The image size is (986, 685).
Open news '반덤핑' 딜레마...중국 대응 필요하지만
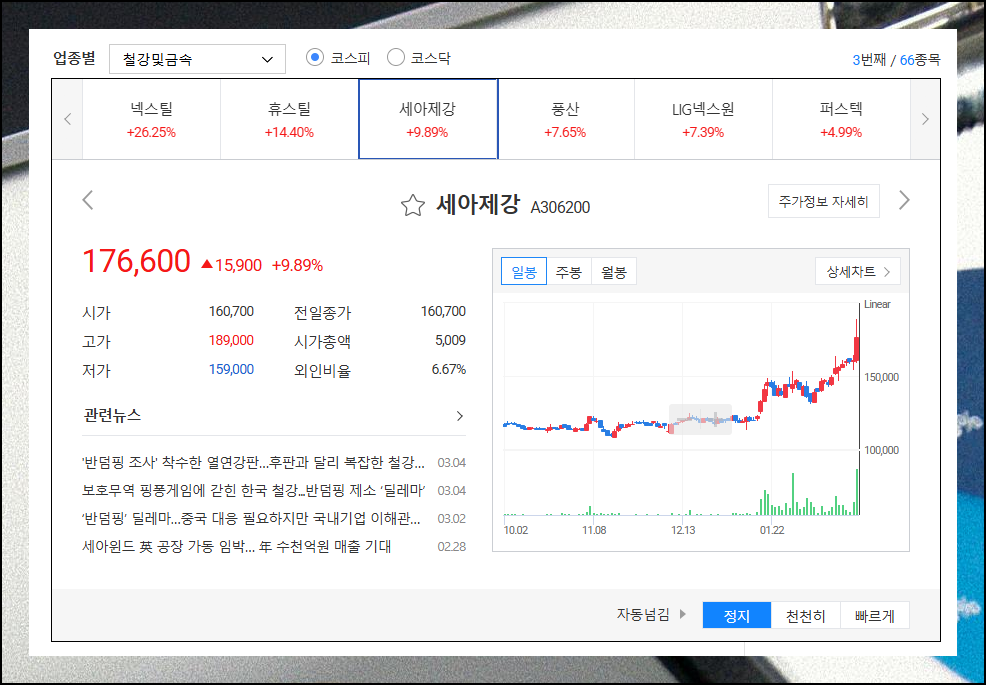coord(252,518)
